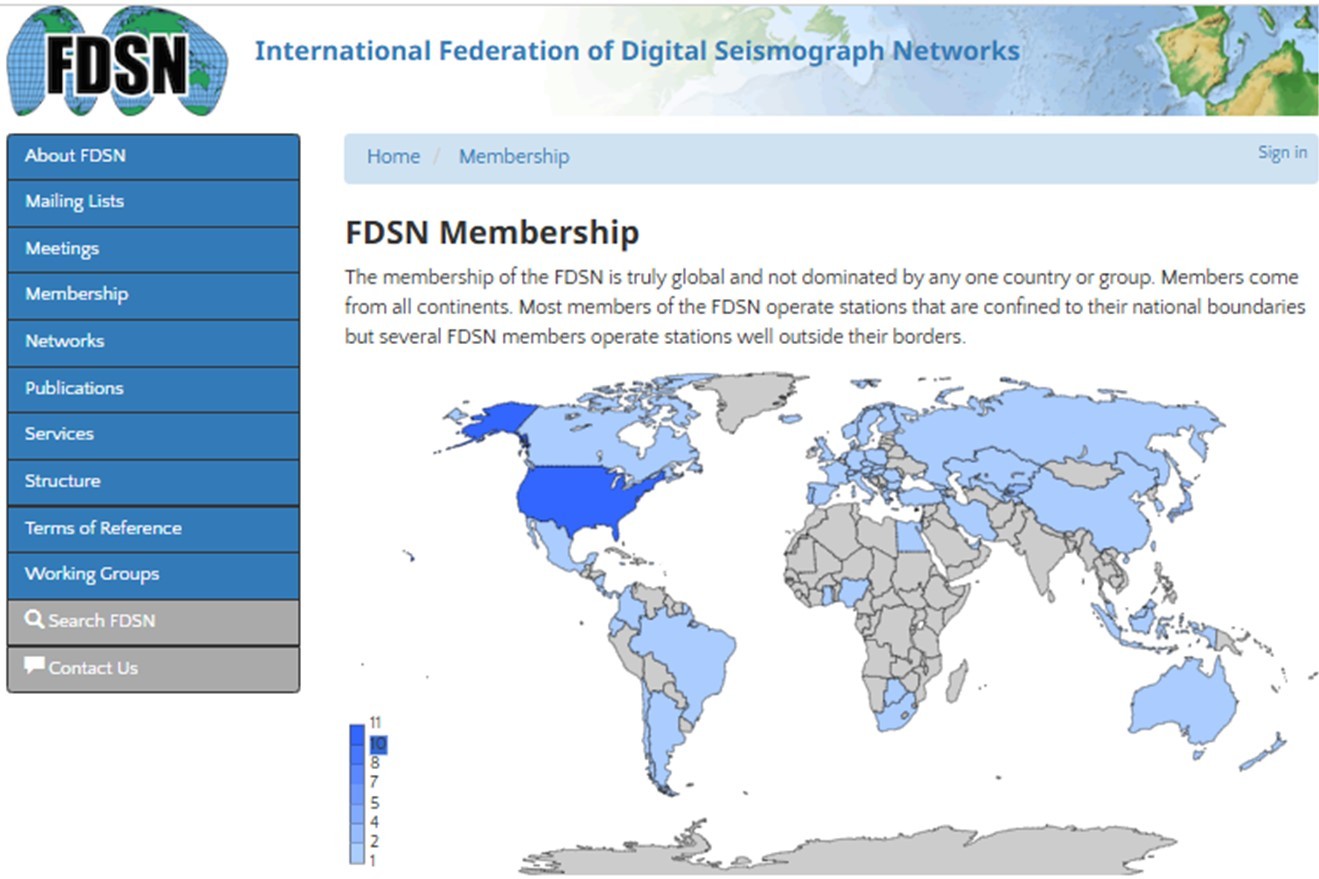This screenshot has height=879, width=1319.
Task: Open Mailing Lists in the sidebar
Action: click(x=74, y=201)
